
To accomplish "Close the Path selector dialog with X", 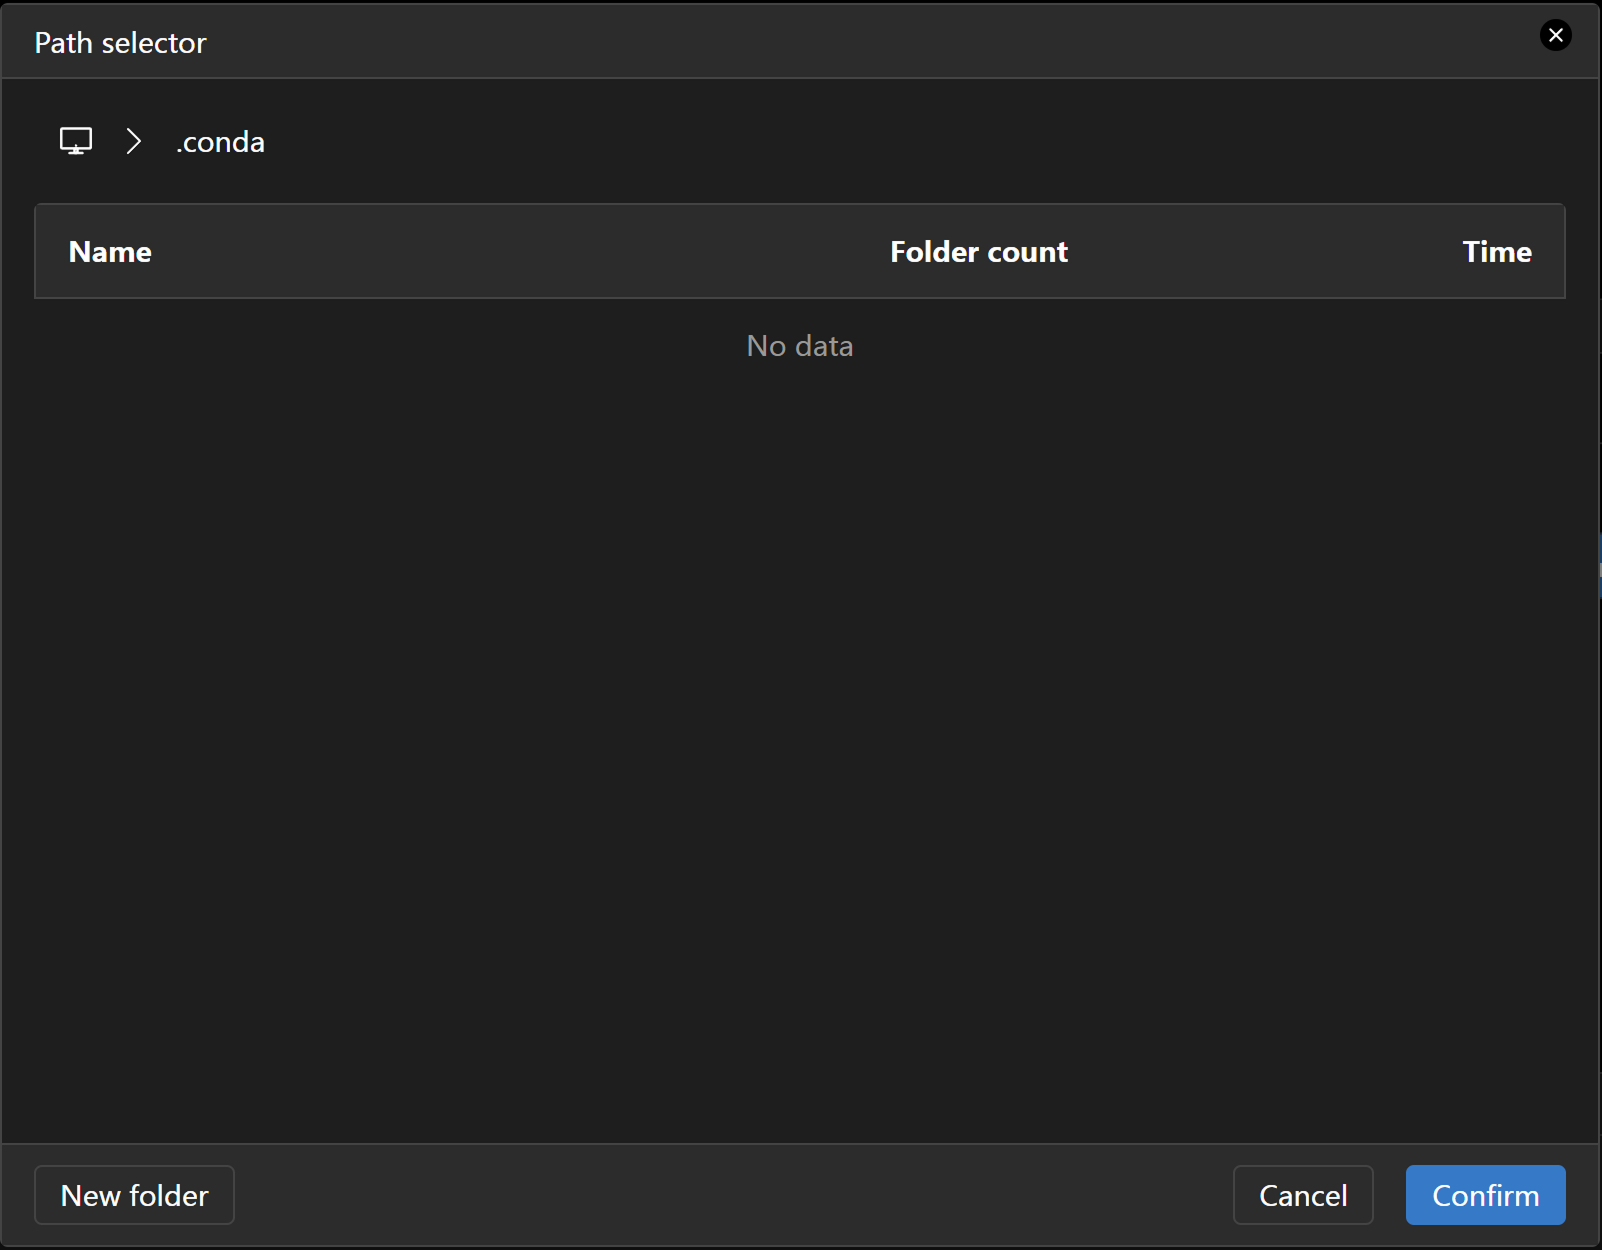I will pyautogui.click(x=1555, y=36).
